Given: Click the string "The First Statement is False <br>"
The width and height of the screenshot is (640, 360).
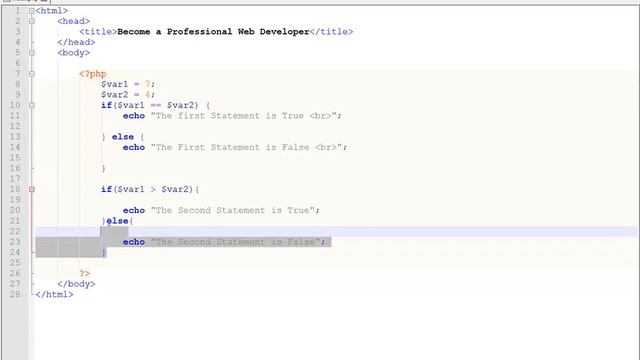Looking at the screenshot, I should pyautogui.click(x=246, y=147).
